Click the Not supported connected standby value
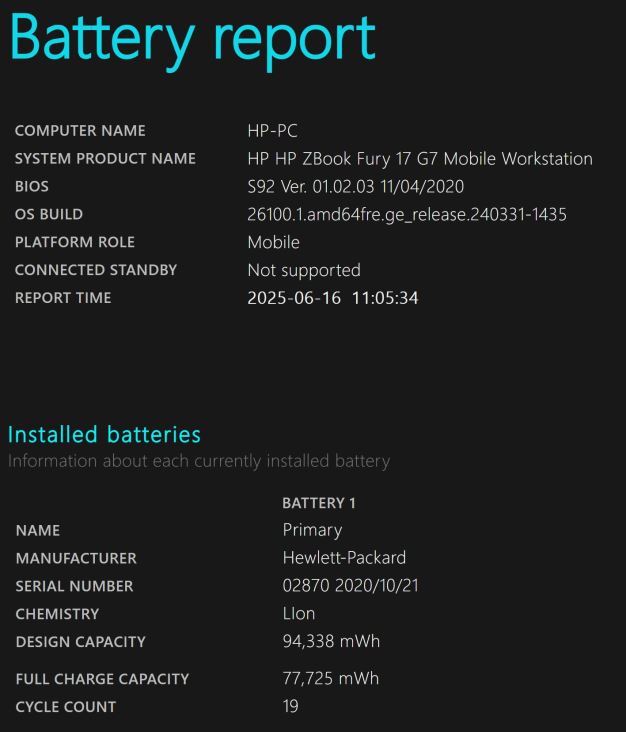626x732 pixels. (x=304, y=270)
